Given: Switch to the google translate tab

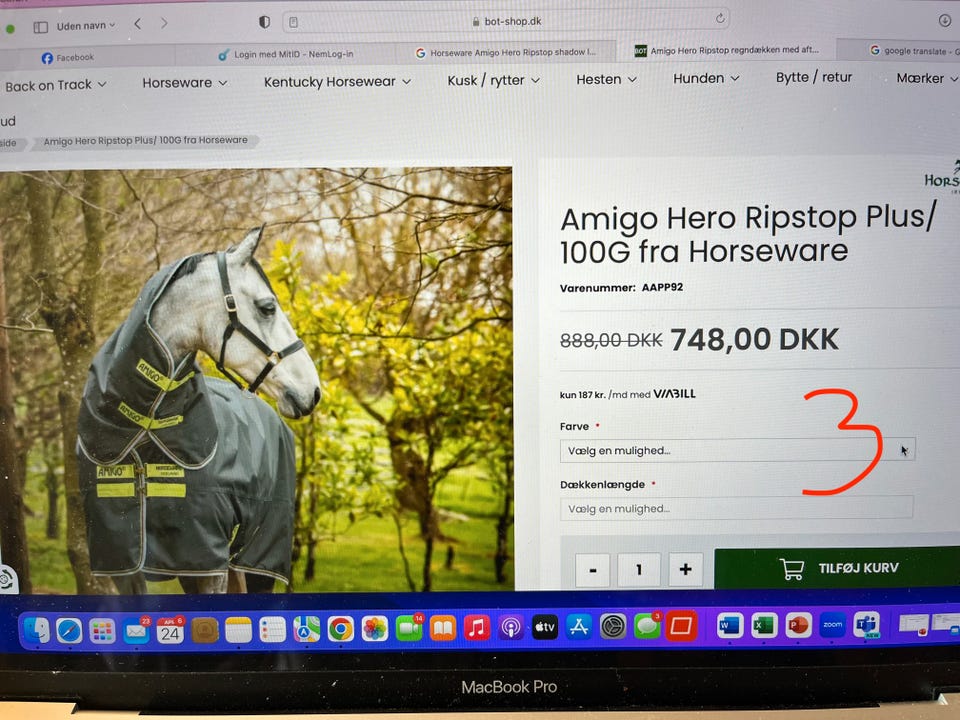Looking at the screenshot, I should pyautogui.click(x=913, y=50).
